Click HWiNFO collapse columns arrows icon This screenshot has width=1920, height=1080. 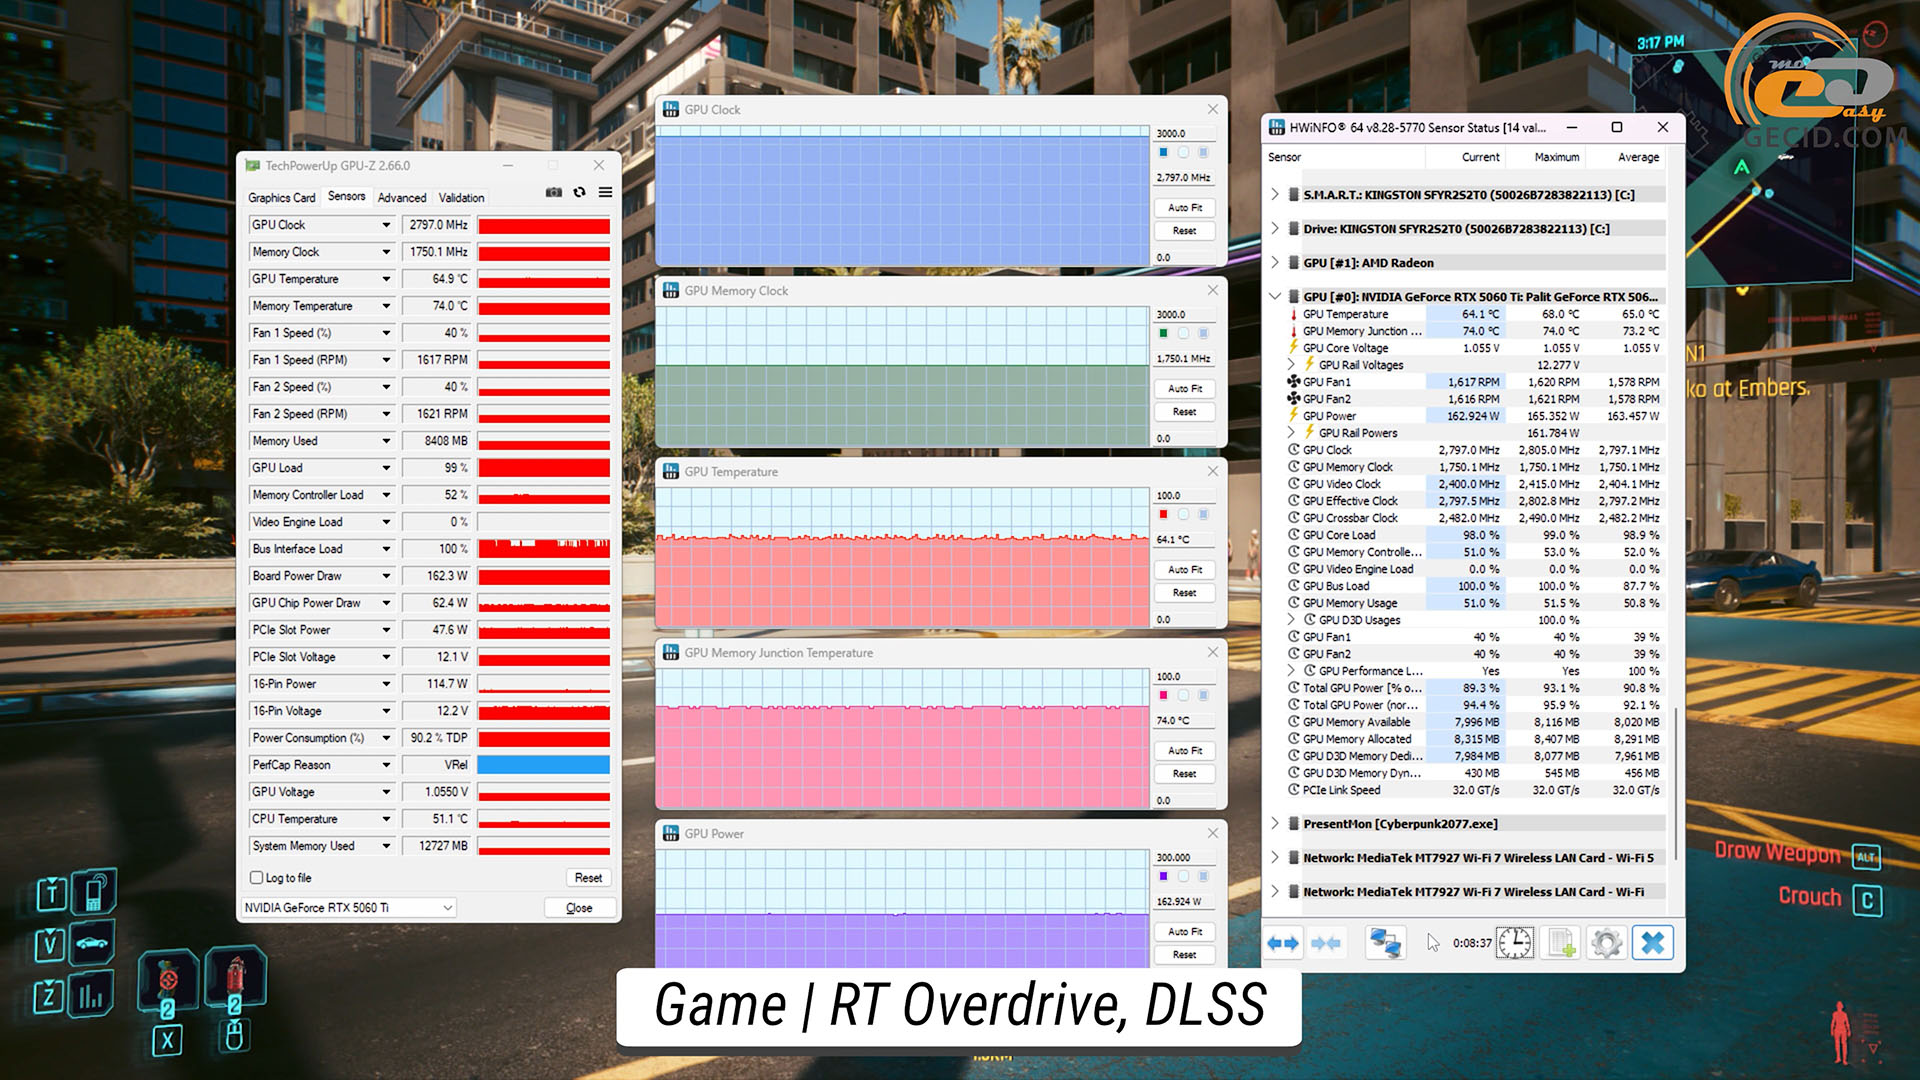1325,943
